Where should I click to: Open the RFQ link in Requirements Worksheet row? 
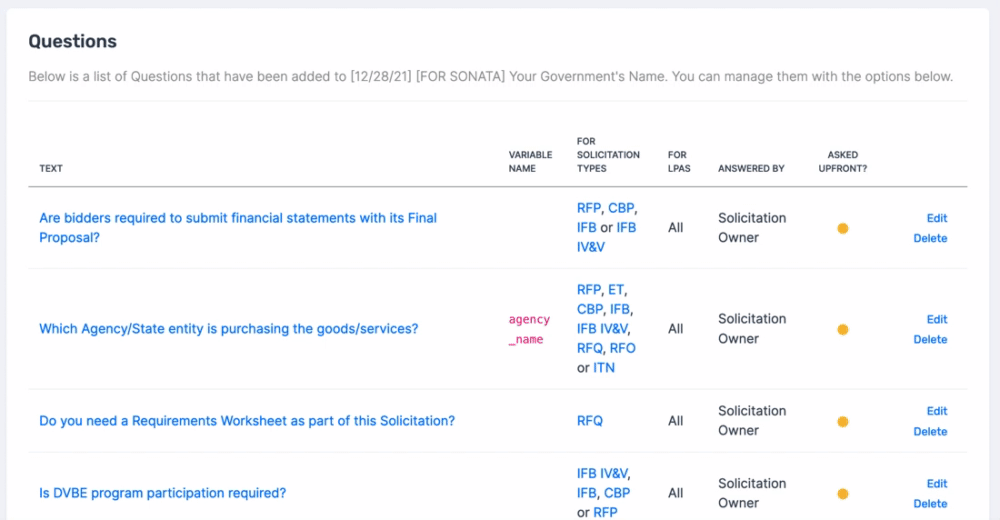tap(589, 421)
